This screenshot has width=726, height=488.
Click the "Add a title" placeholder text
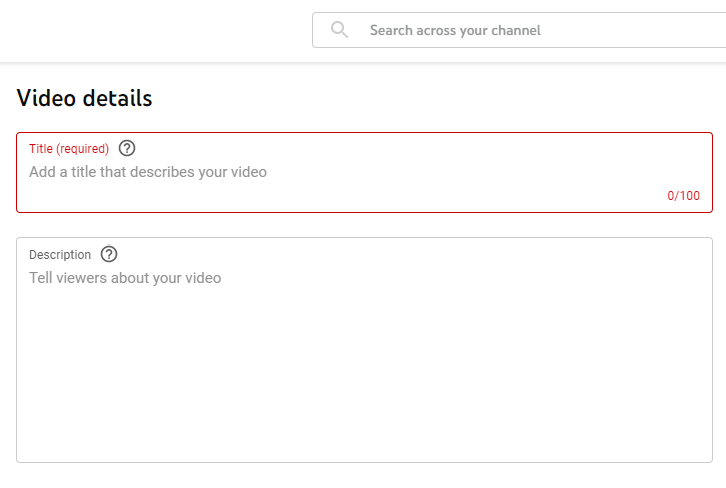click(x=148, y=172)
